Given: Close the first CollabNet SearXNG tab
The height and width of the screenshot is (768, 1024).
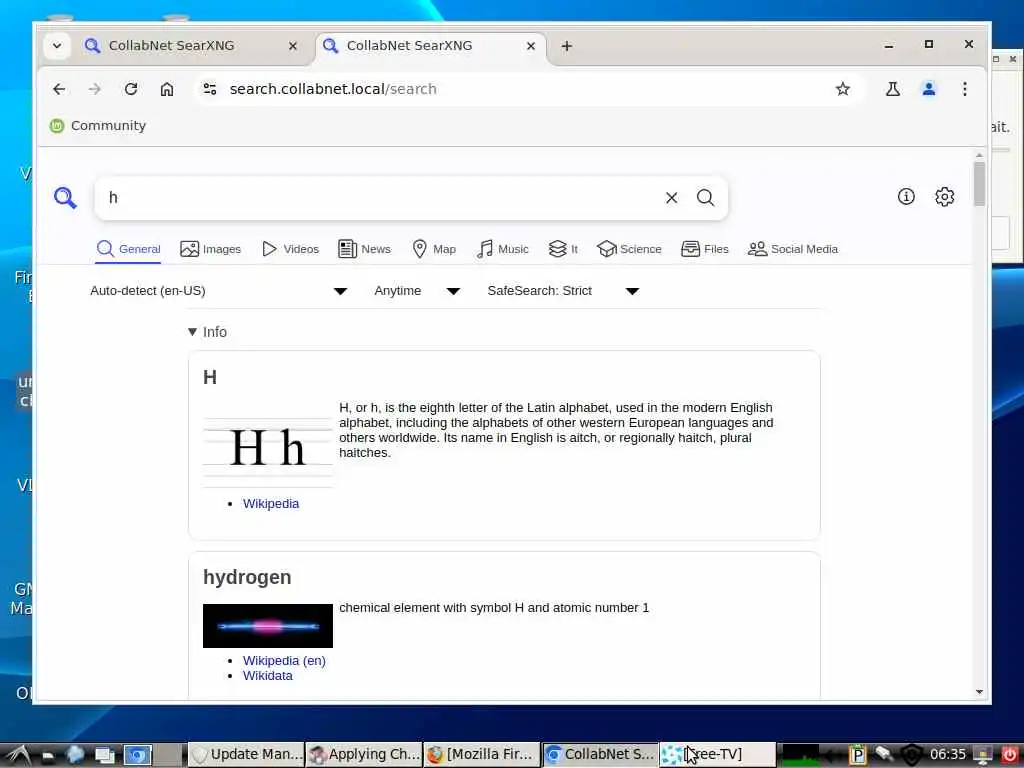Looking at the screenshot, I should [293, 46].
